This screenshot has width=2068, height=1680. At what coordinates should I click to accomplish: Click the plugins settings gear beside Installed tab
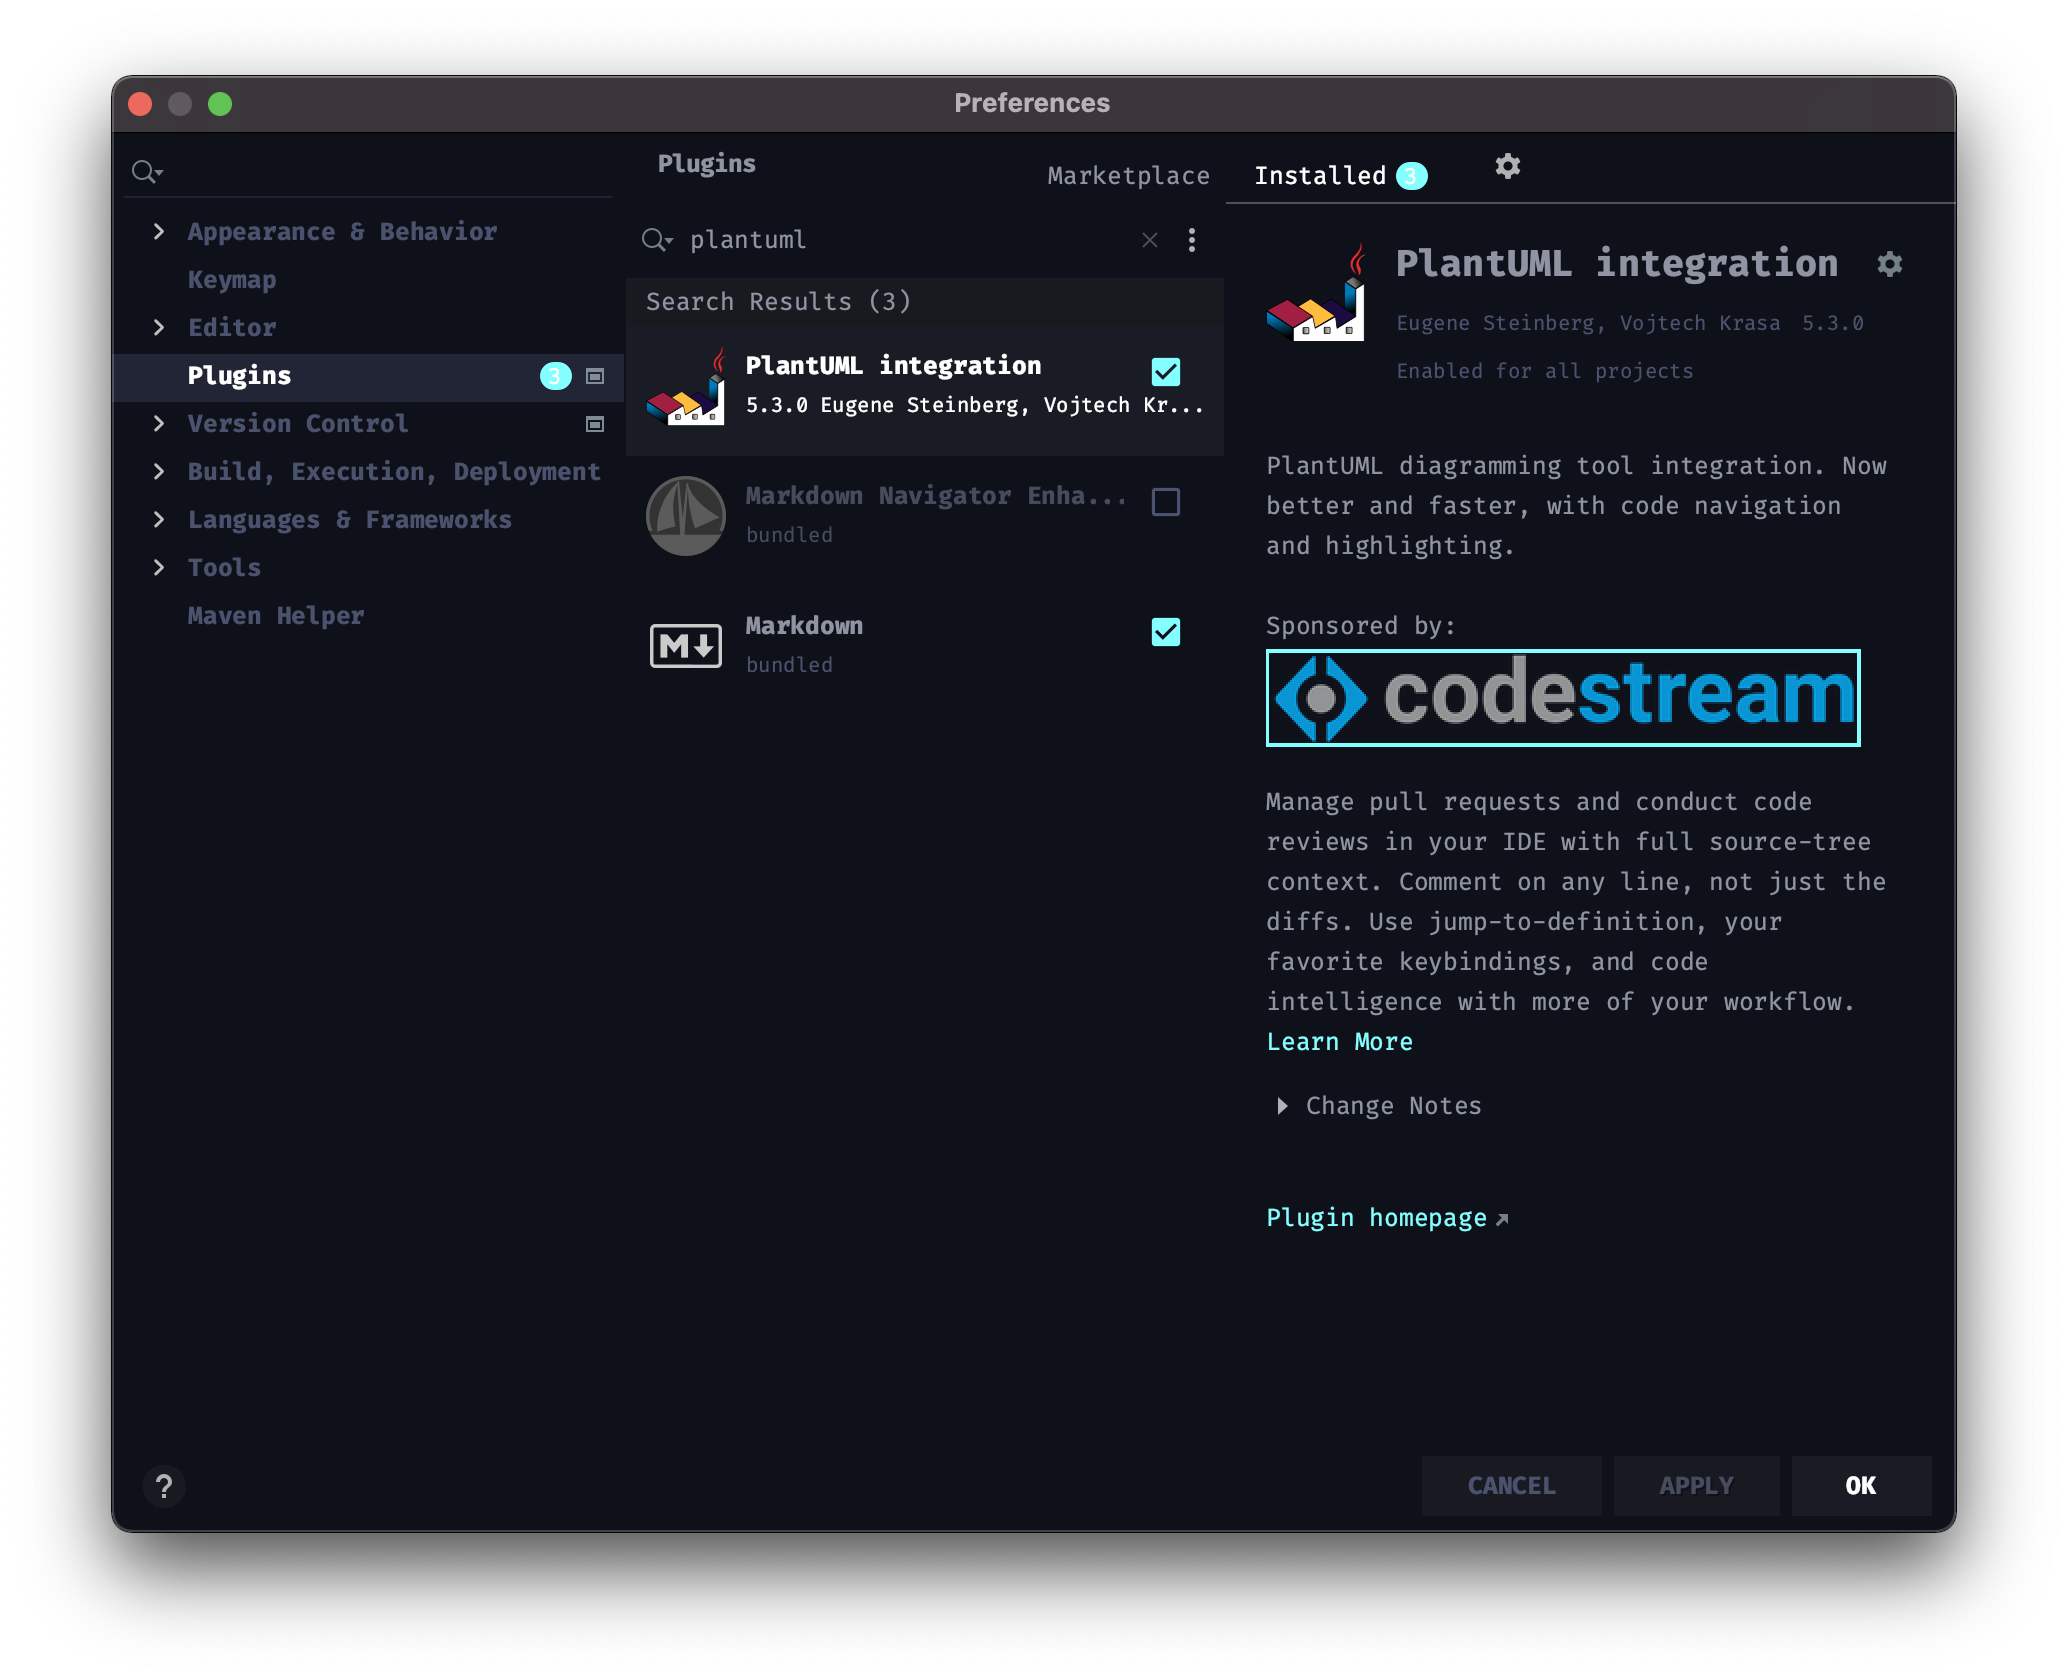pyautogui.click(x=1507, y=166)
